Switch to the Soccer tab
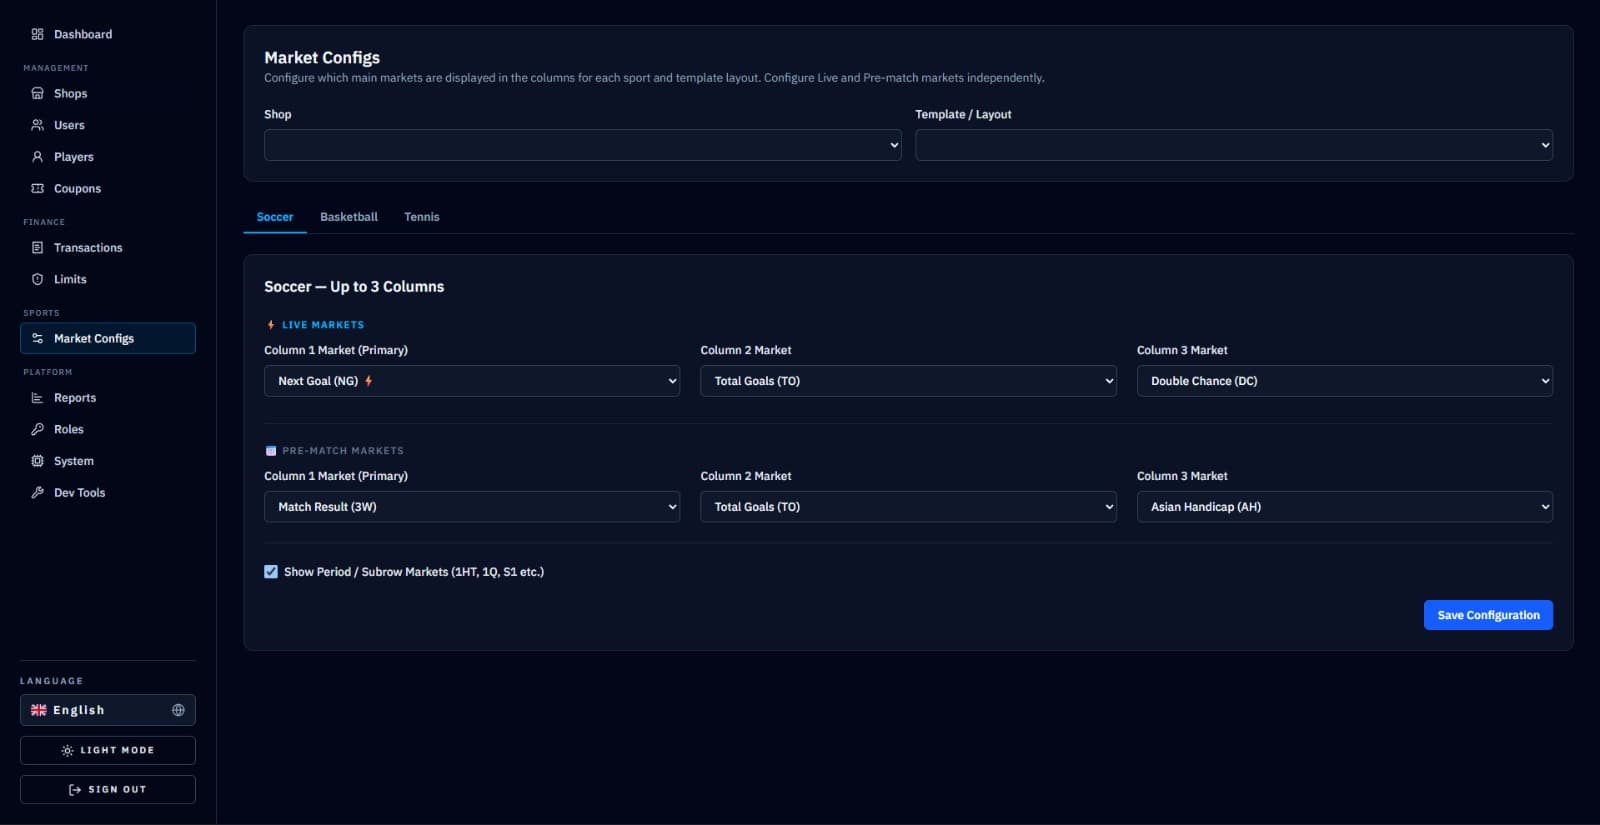 coord(275,217)
